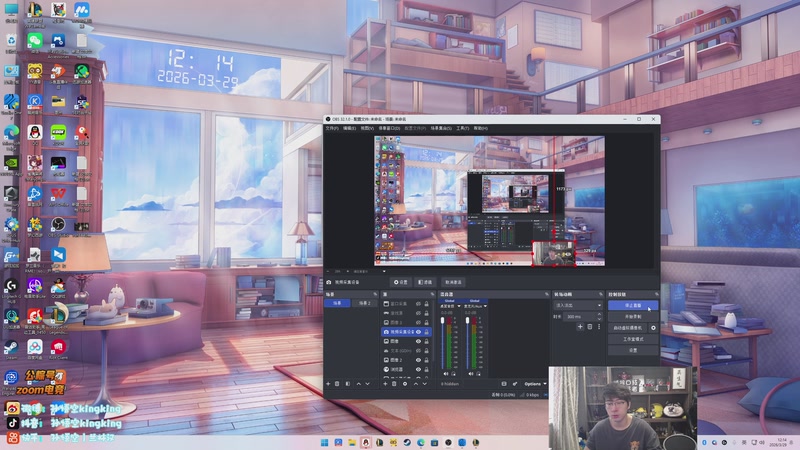Screen dimensions: 800x450
Task: Open the virtual camera settings gear
Action: [x=653, y=328]
